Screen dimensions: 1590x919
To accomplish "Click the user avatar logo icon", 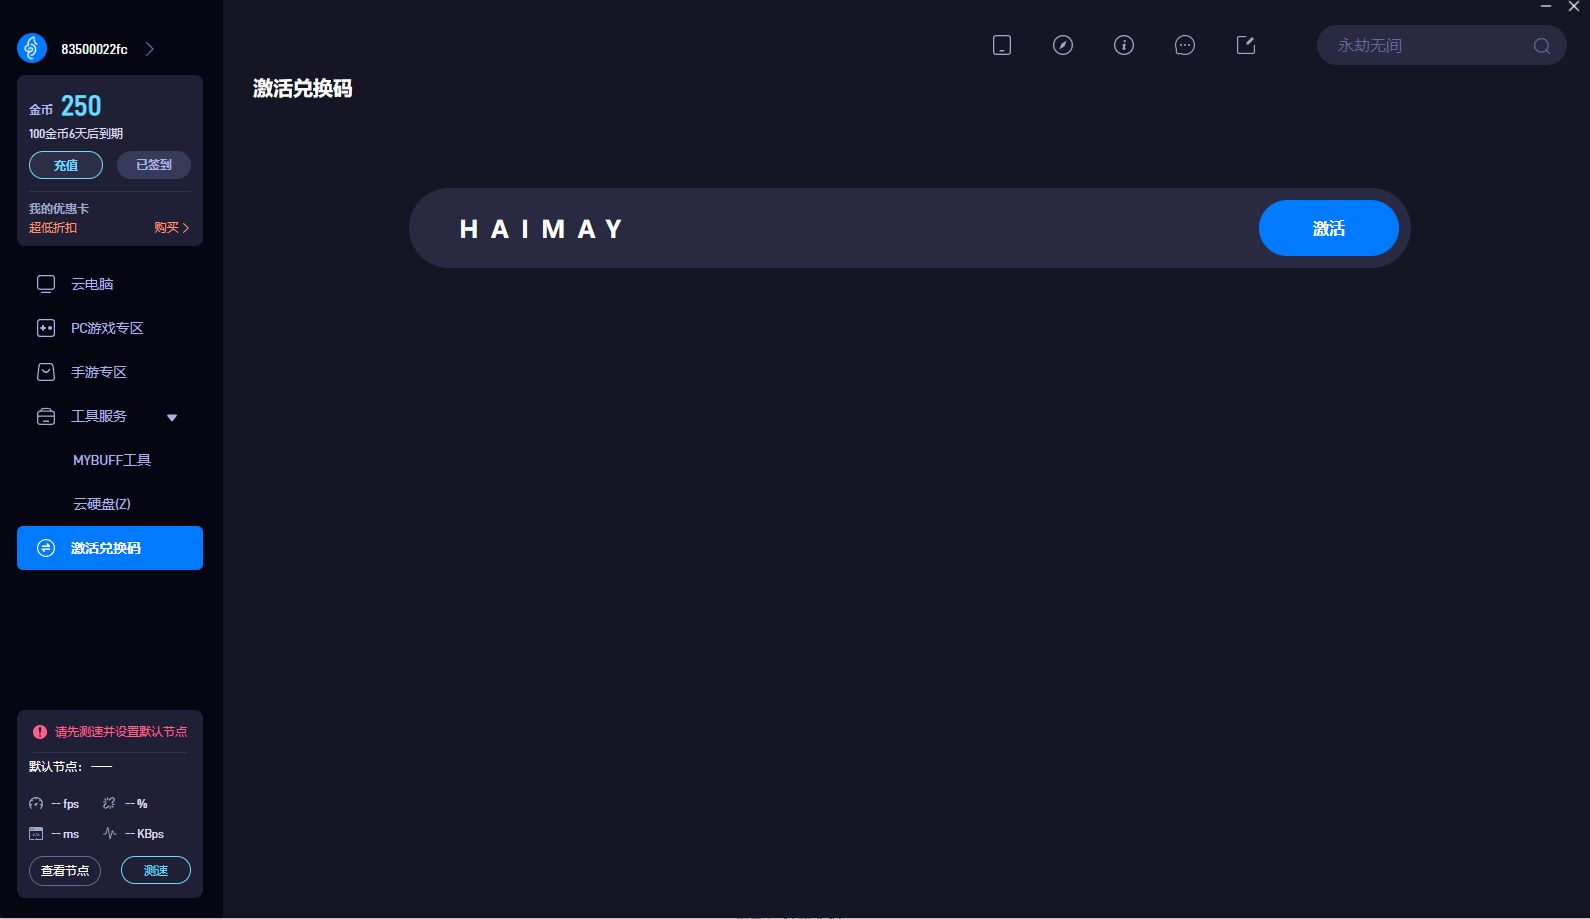I will [x=32, y=48].
